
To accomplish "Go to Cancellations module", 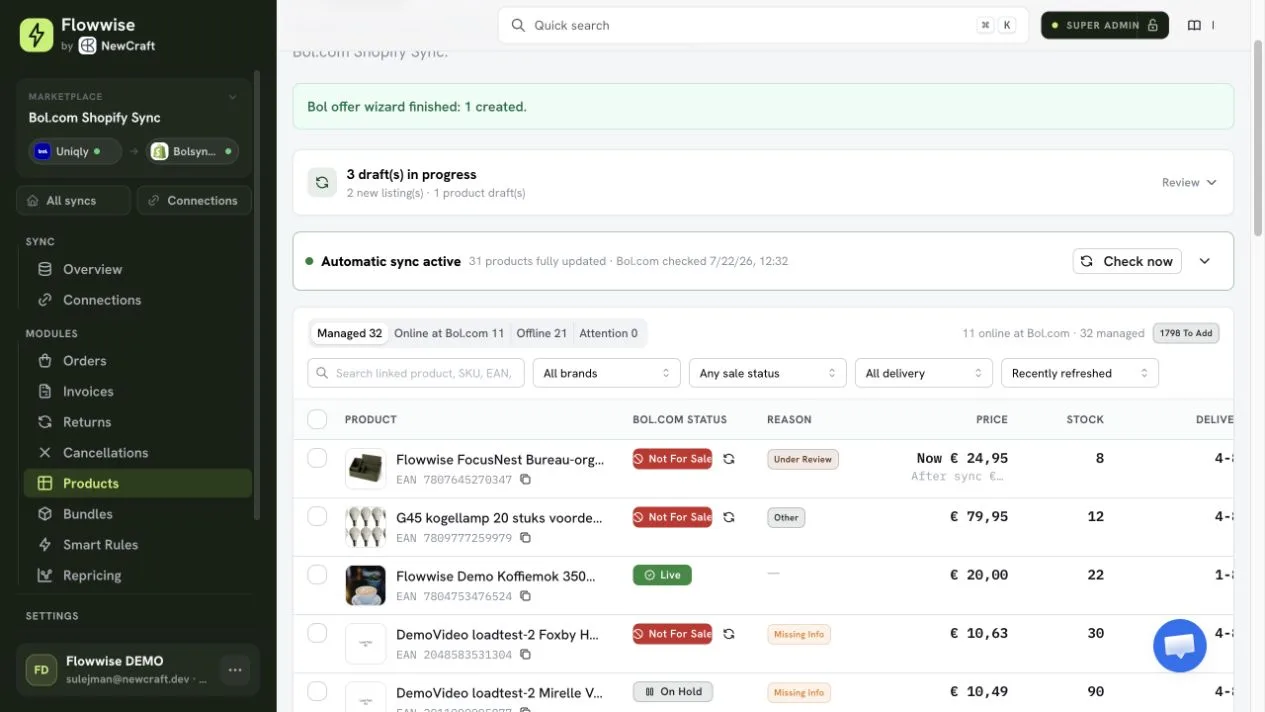I will coord(137,453).
